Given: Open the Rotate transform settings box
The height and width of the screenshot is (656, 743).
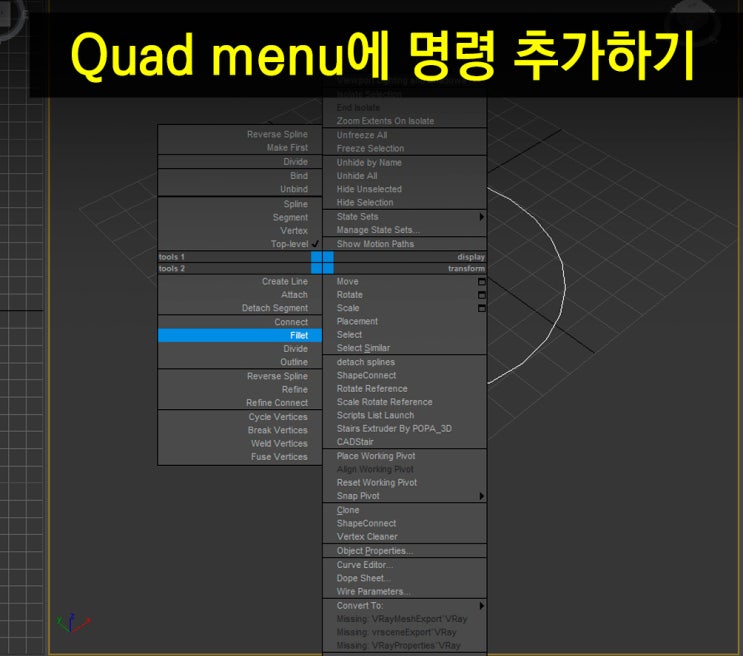Looking at the screenshot, I should click(x=481, y=295).
